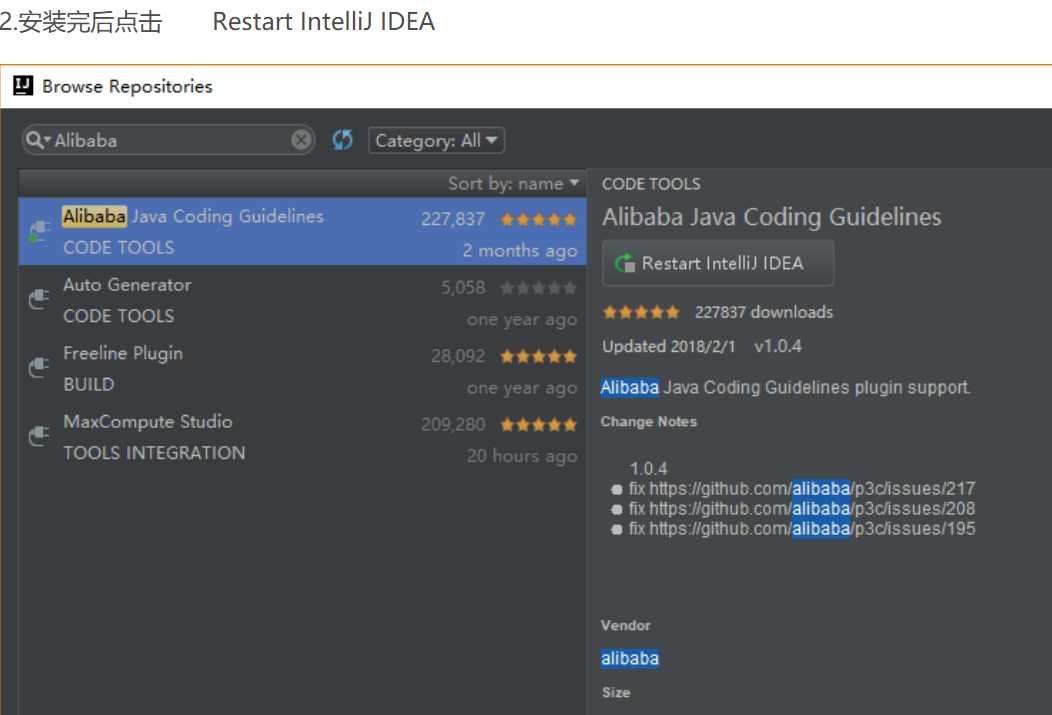Click TOOLS INTEGRATION category label
Viewport: 1052px width, 715px height.
tap(154, 453)
